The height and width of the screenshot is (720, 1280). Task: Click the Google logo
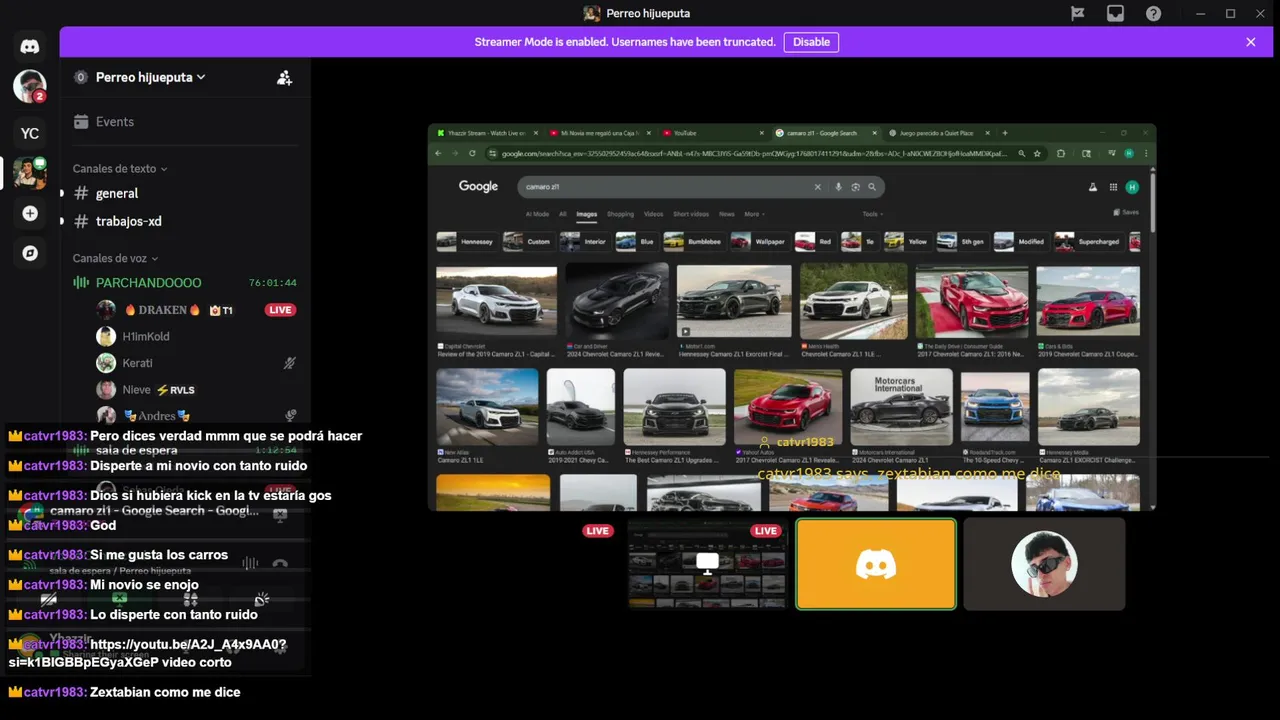(478, 187)
